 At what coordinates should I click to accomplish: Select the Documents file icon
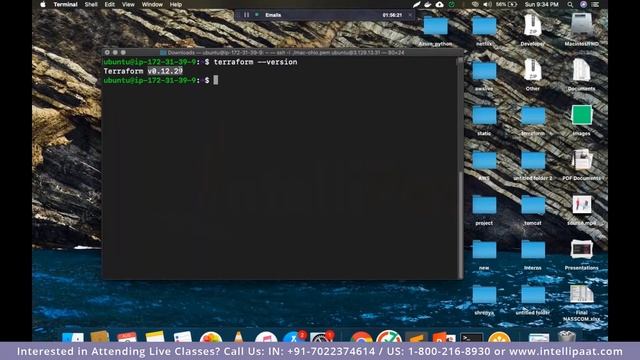(581, 70)
